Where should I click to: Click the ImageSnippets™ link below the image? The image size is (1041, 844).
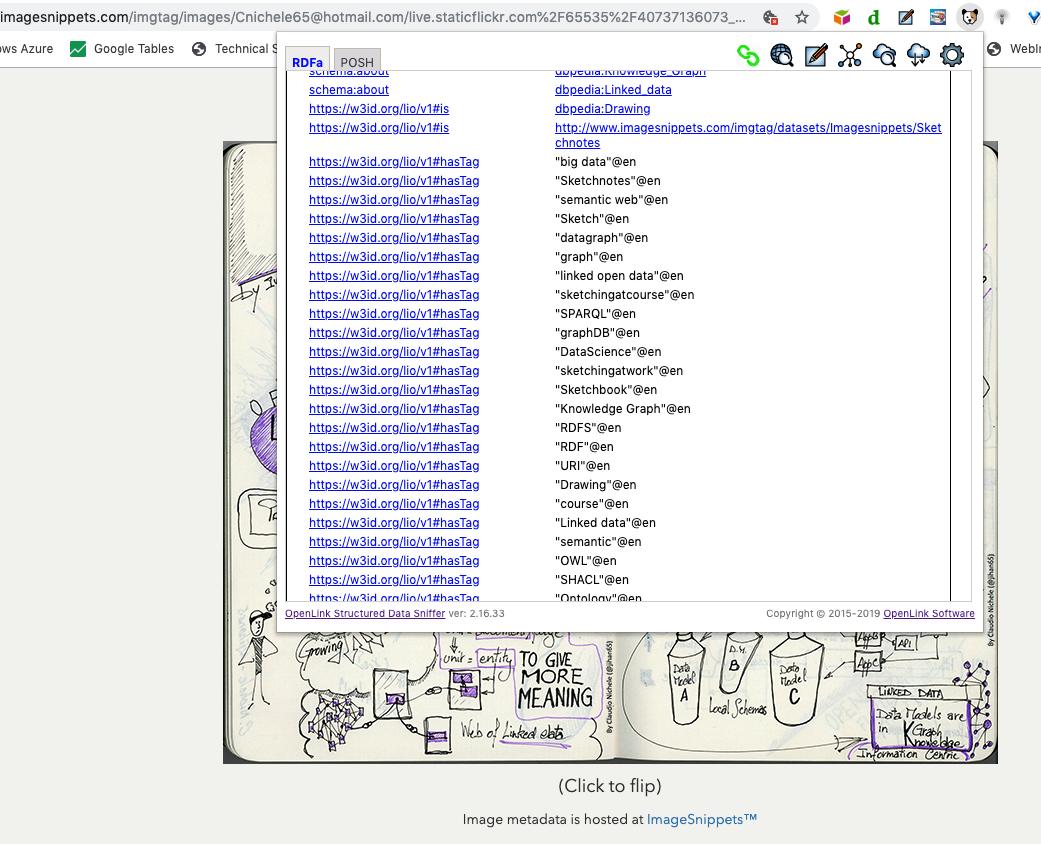(x=701, y=819)
